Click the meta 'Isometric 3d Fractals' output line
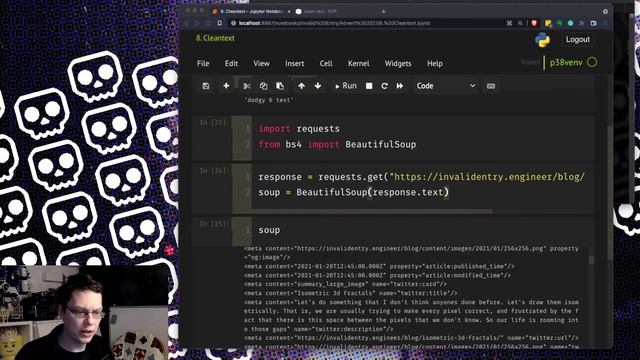The height and width of the screenshot is (360, 640). 351,293
